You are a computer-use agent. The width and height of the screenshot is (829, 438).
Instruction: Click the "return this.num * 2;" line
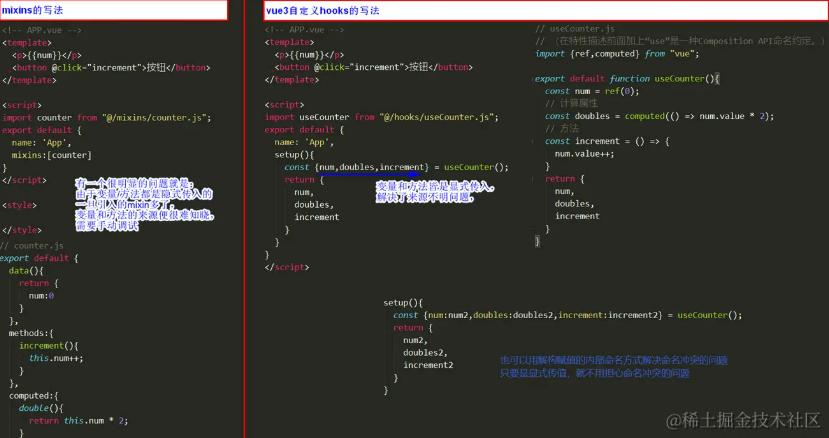pyautogui.click(x=78, y=421)
